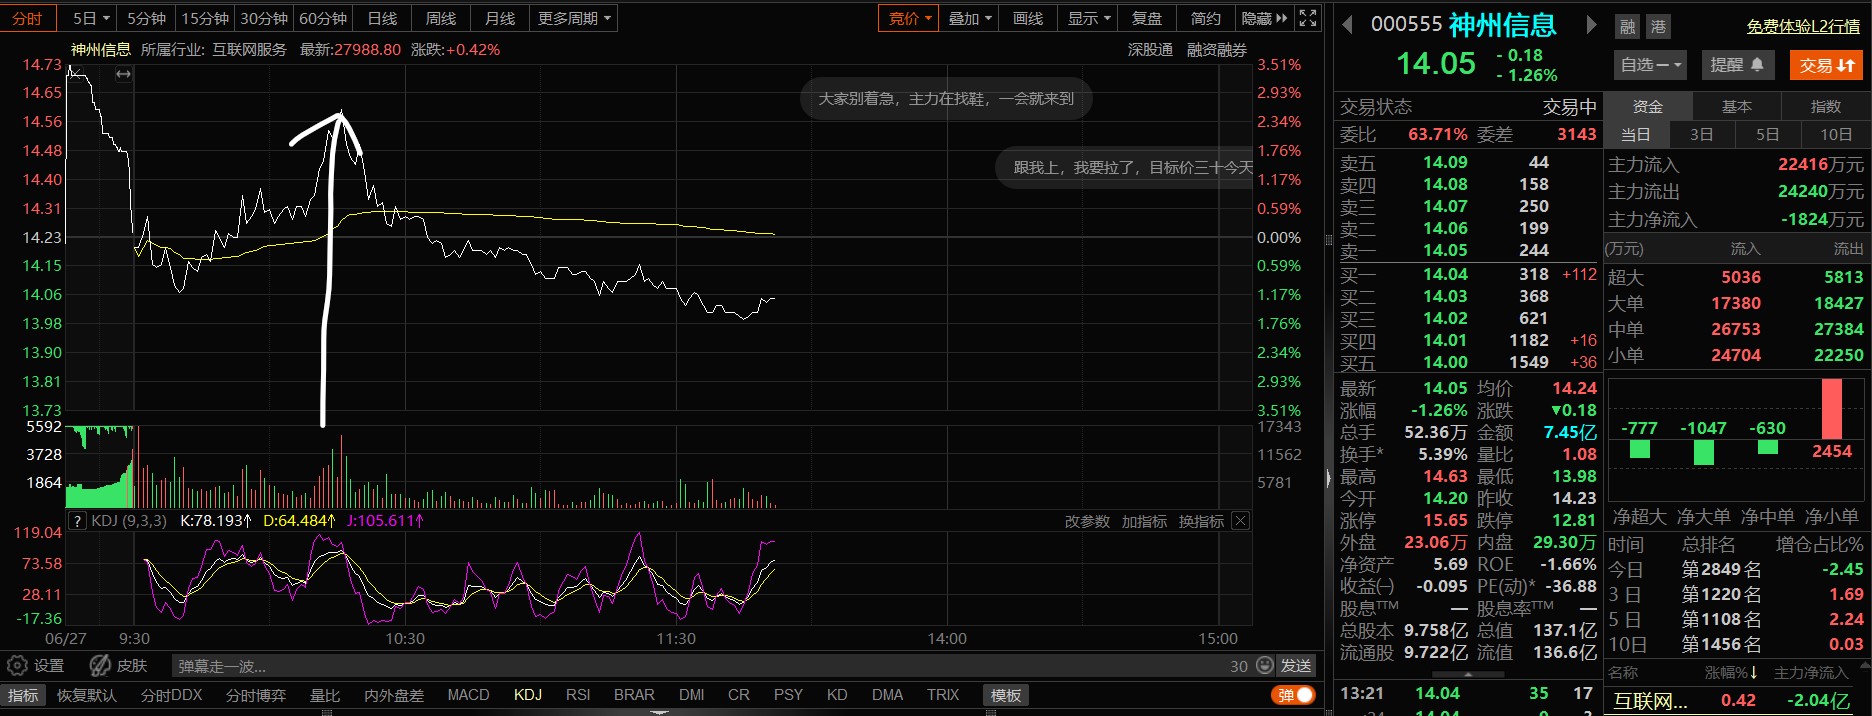Viewport: 1872px width, 716px height.
Task: Select the 资金 funds tab
Action: point(1648,106)
